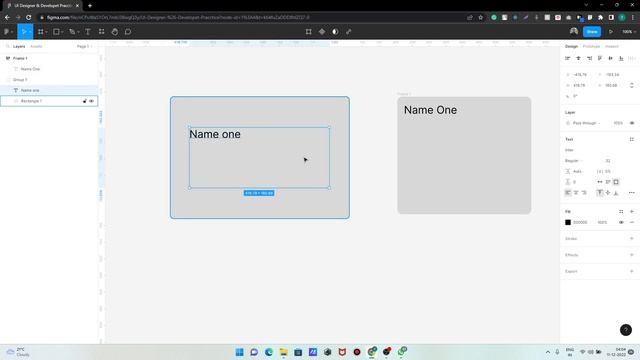This screenshot has height=360, width=640.
Task: Select the Comment tool
Action: click(x=128, y=31)
